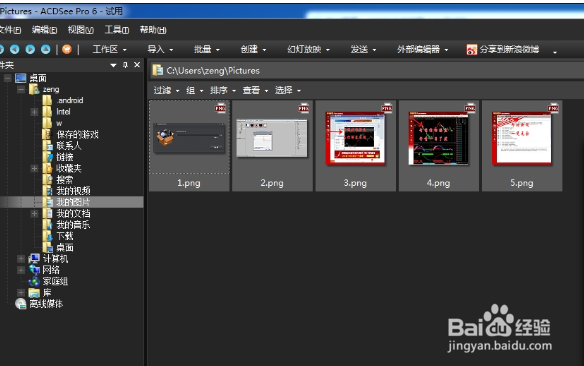Open the 导入 import dropdown
The width and height of the screenshot is (584, 366).
160,49
